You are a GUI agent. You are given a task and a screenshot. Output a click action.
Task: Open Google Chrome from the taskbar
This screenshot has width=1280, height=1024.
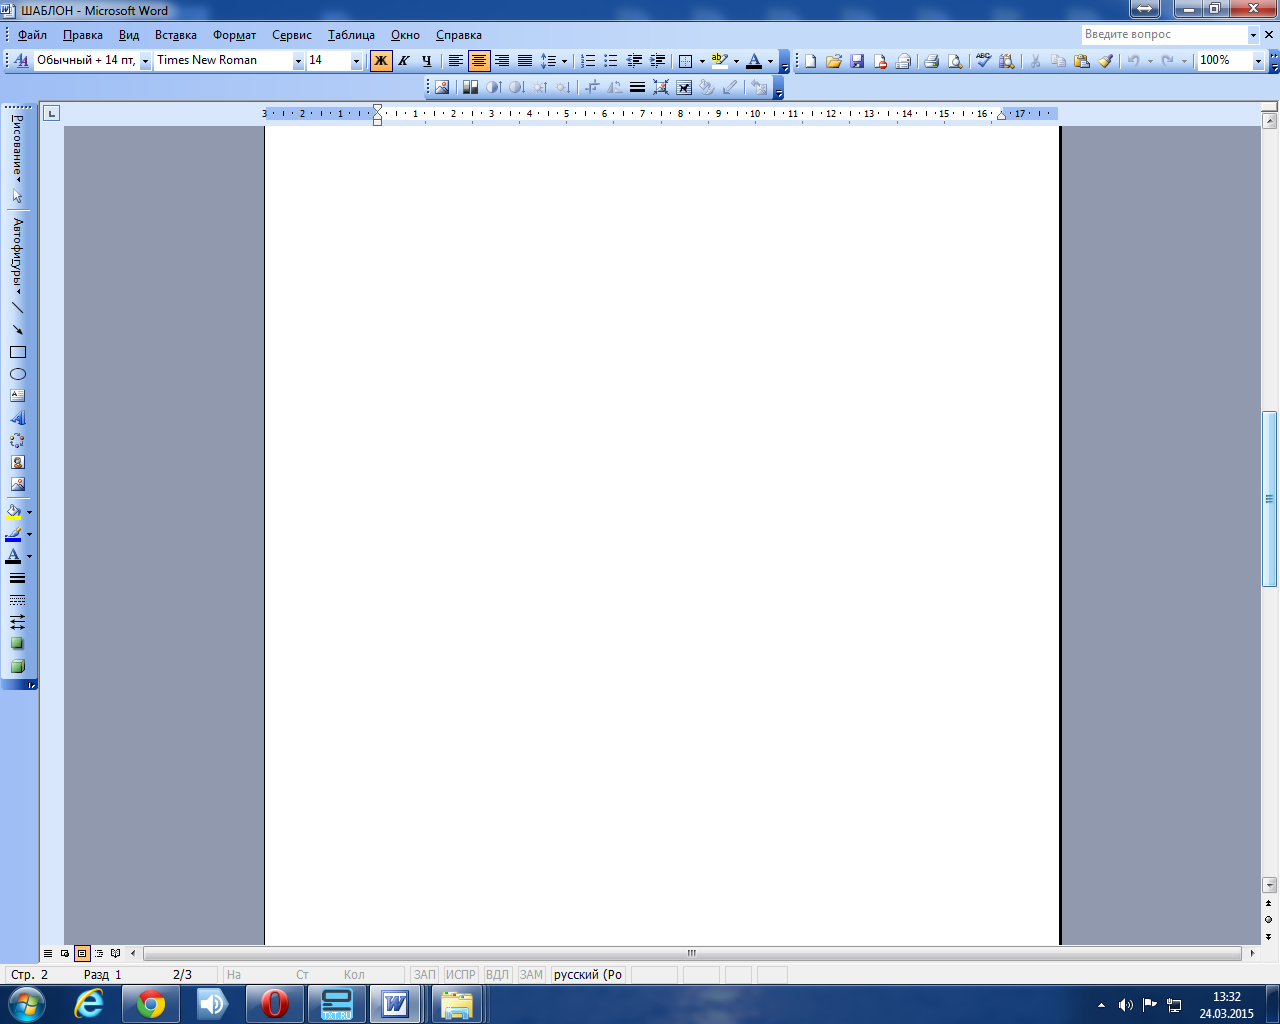point(151,1004)
